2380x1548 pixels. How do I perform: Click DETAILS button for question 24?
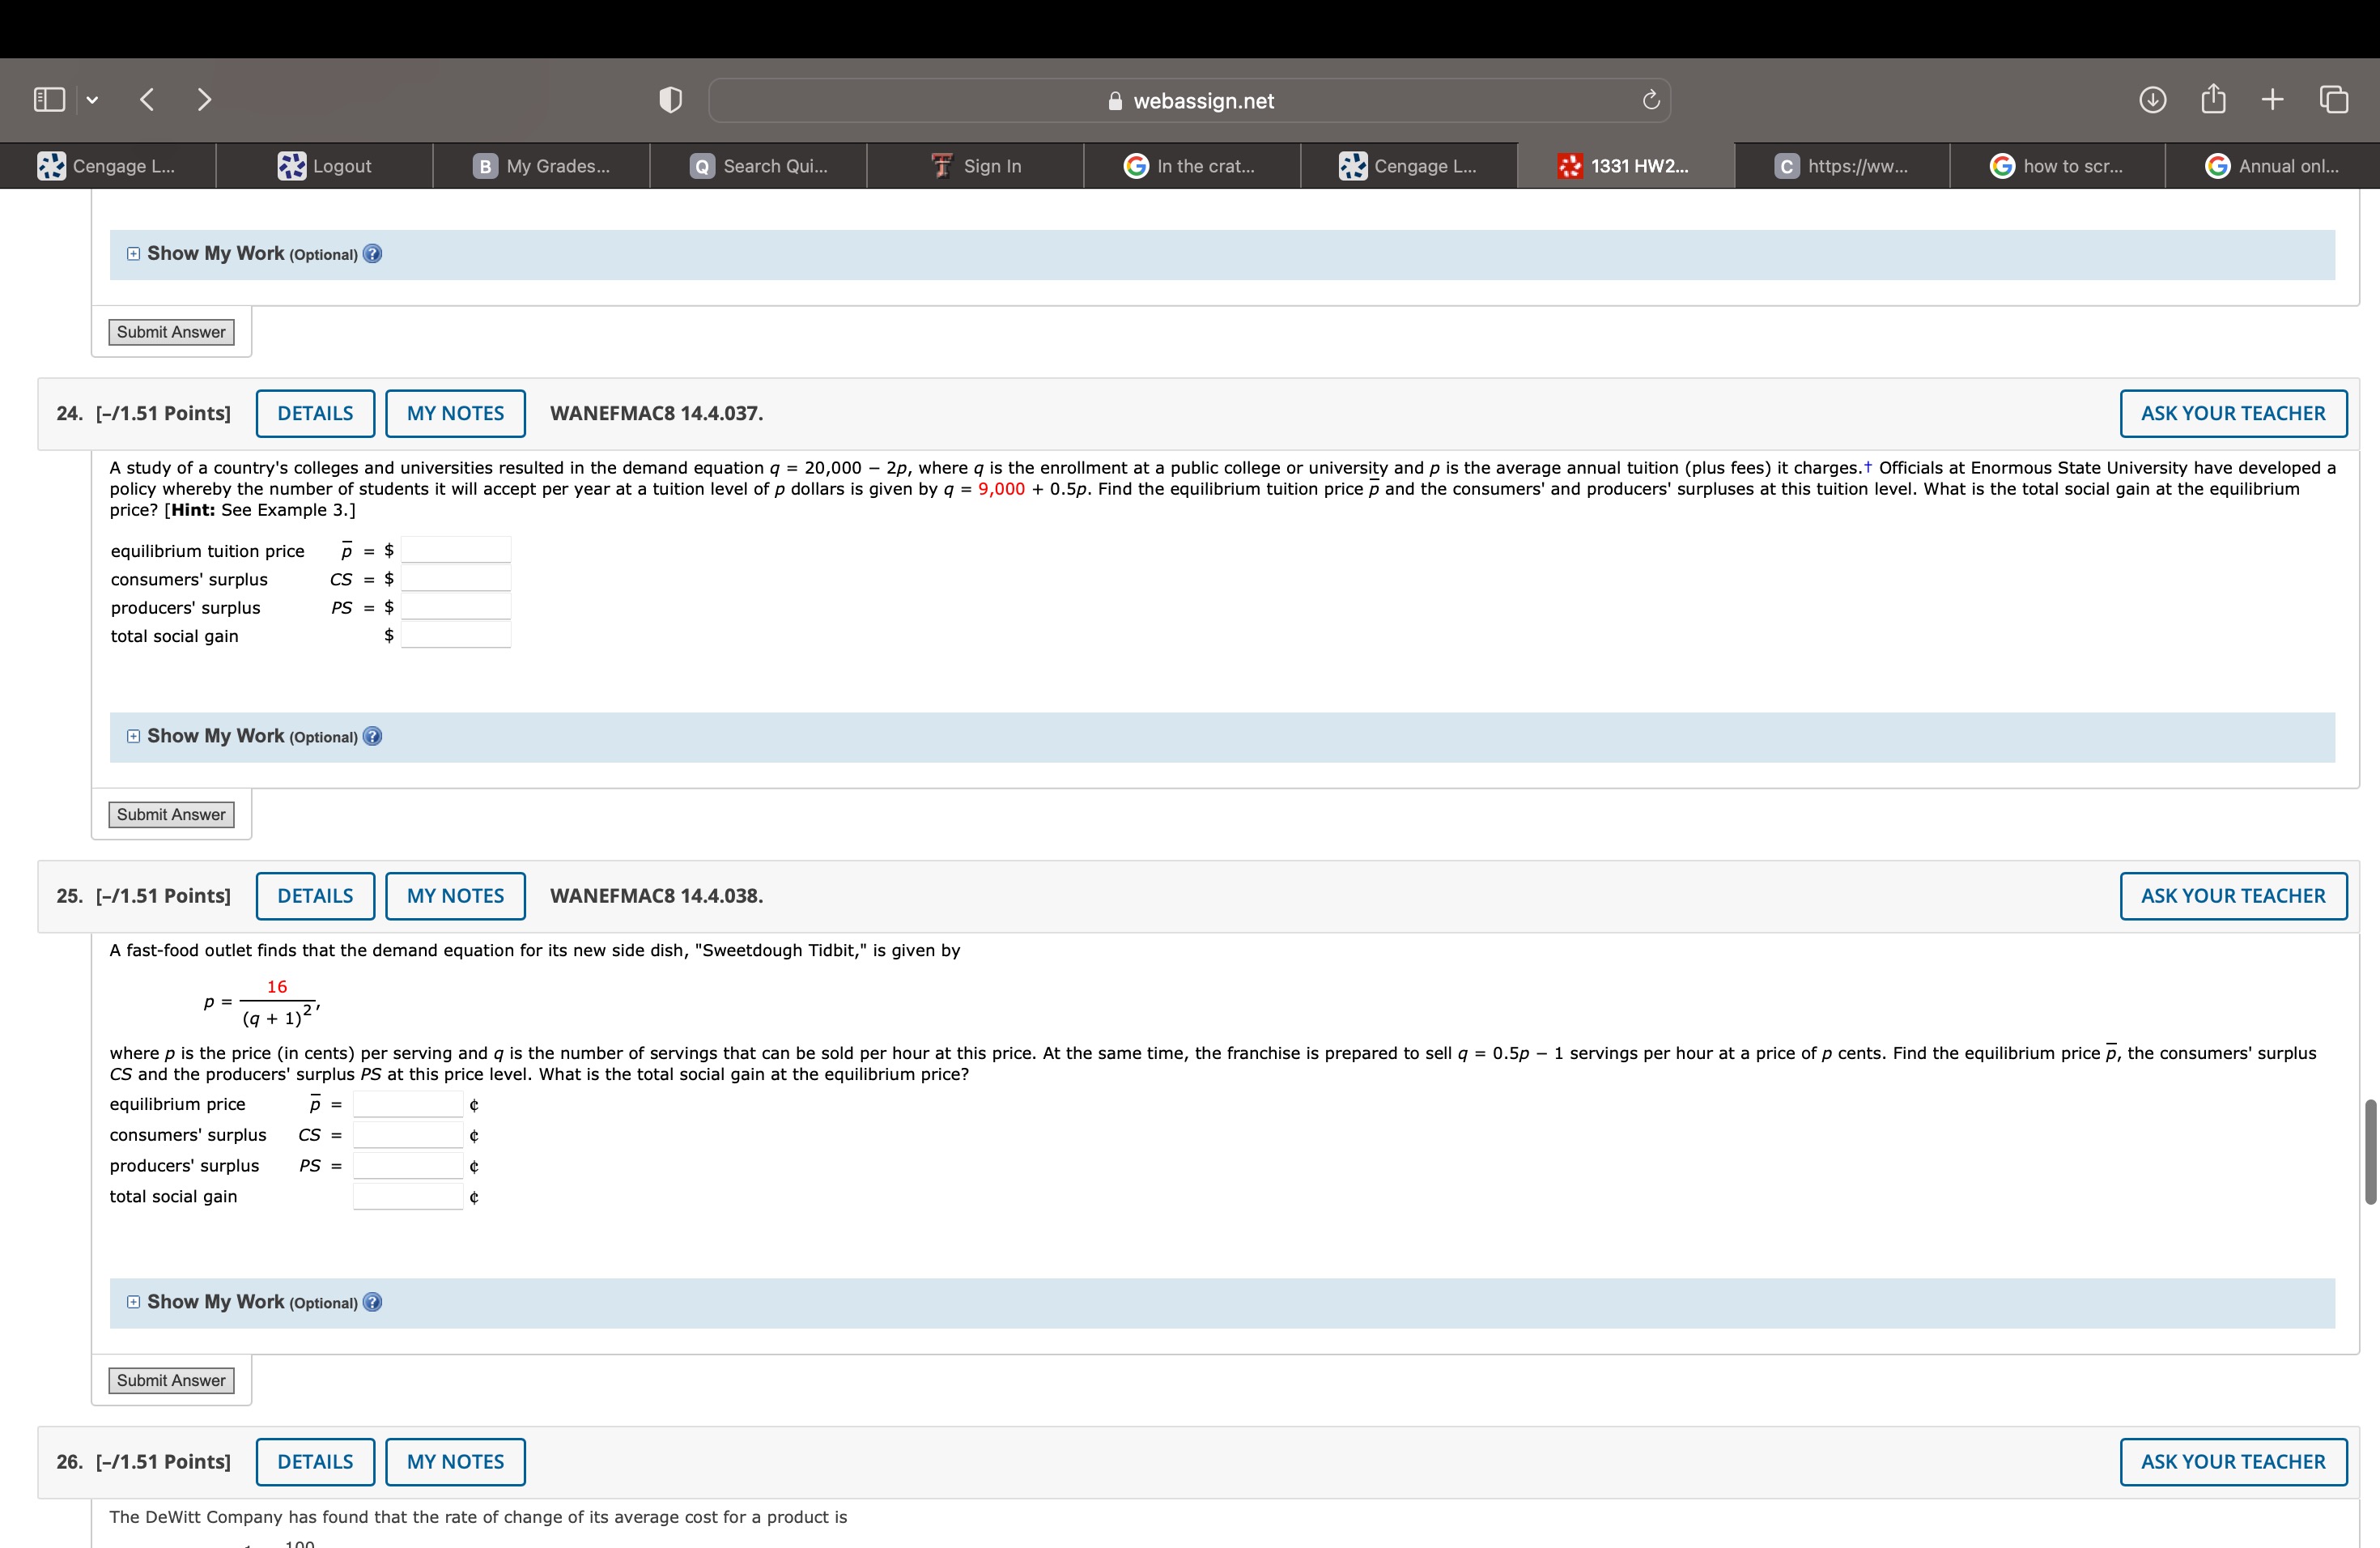(x=315, y=413)
